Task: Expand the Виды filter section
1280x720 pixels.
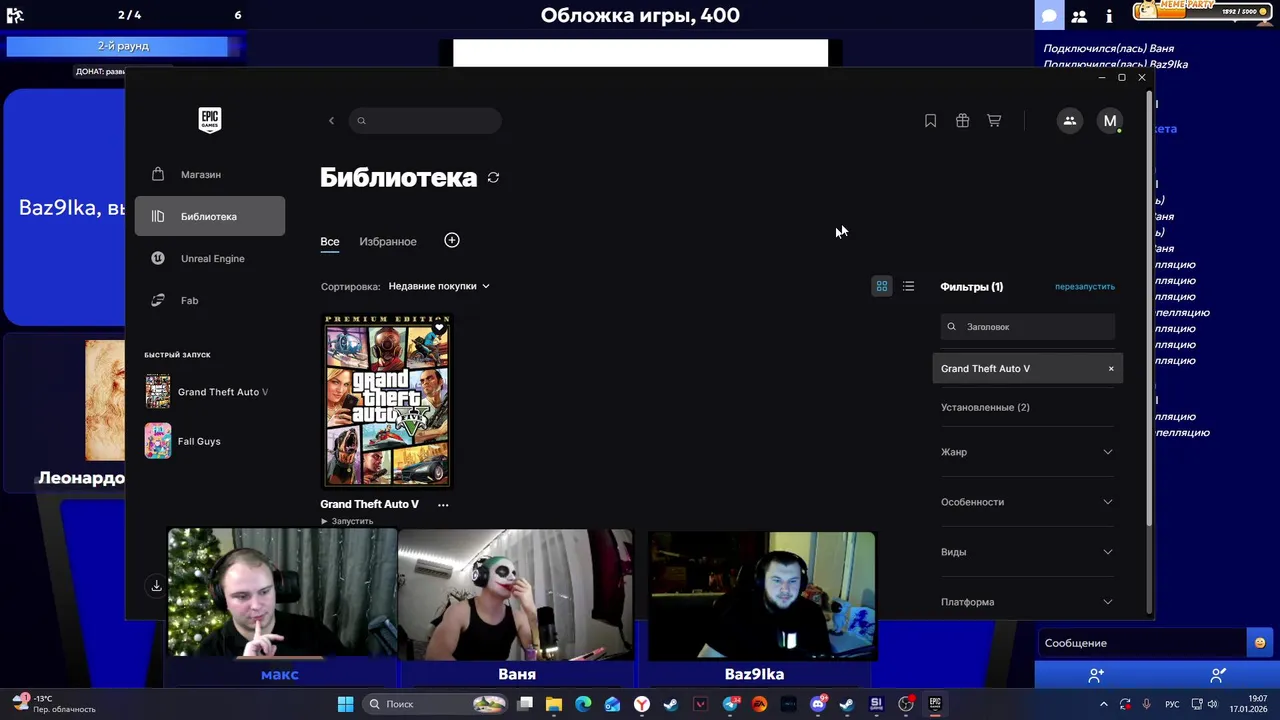Action: (1027, 552)
